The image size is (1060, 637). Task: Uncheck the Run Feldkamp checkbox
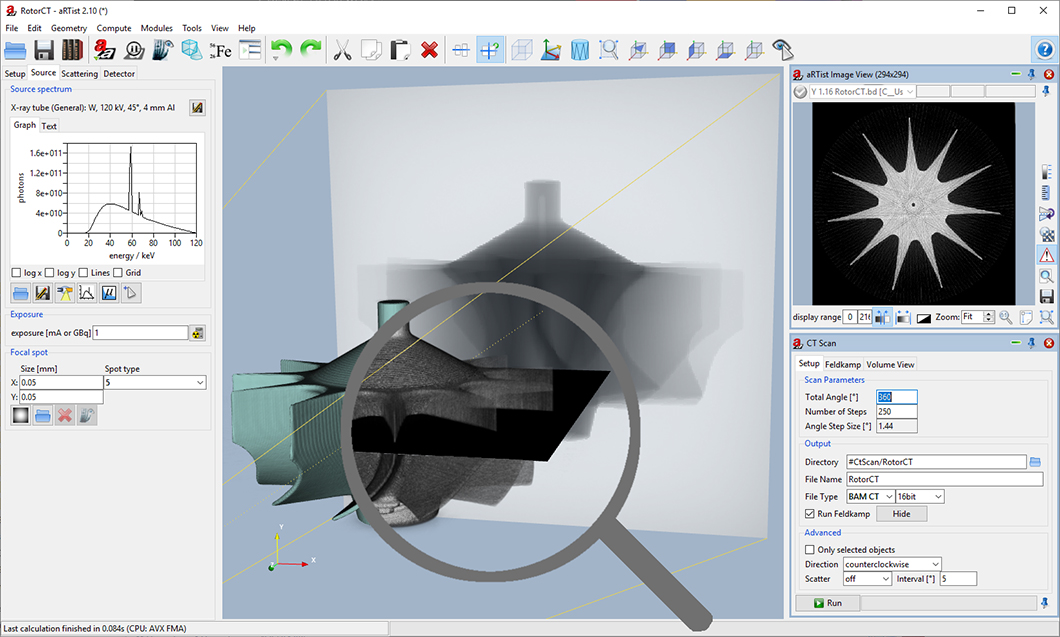coord(810,513)
